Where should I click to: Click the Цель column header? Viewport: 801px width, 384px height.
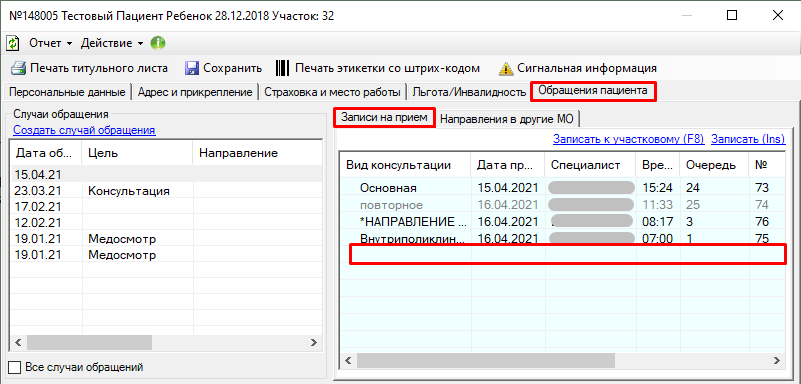[x=137, y=153]
